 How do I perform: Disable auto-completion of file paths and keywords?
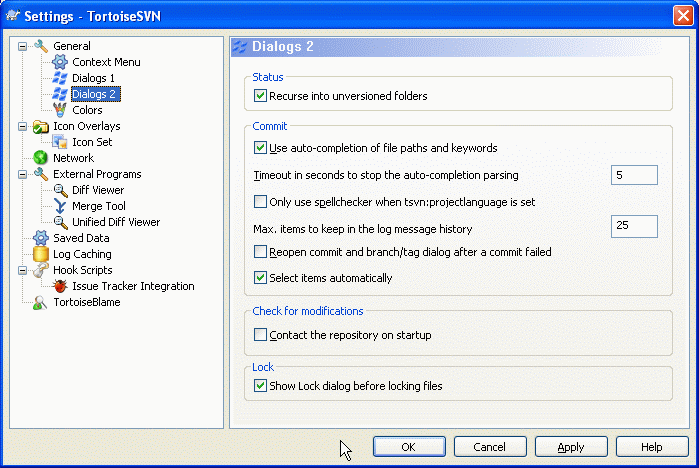click(260, 148)
